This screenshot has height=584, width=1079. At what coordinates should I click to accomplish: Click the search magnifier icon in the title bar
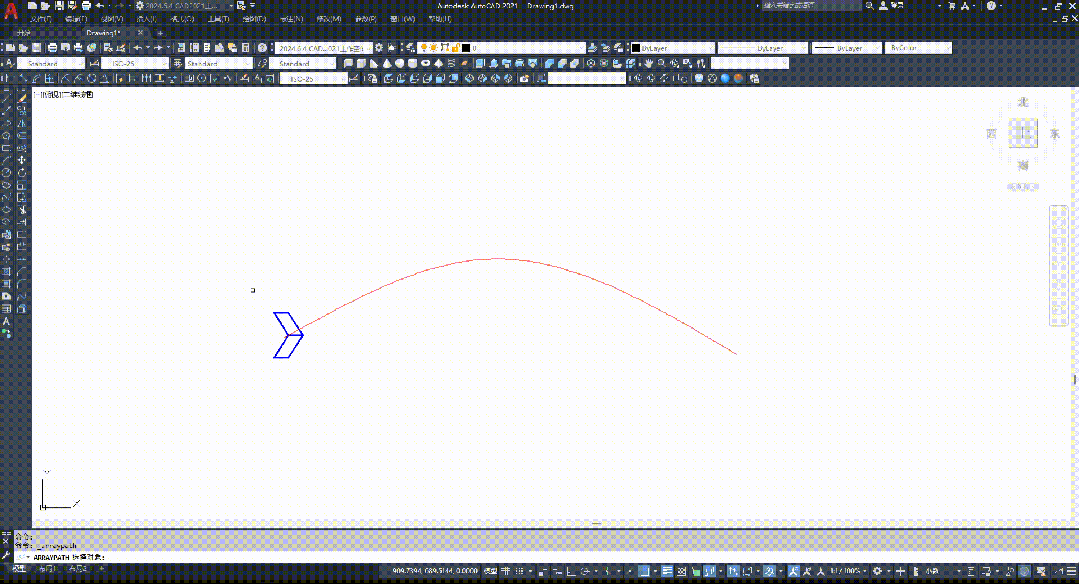870,6
